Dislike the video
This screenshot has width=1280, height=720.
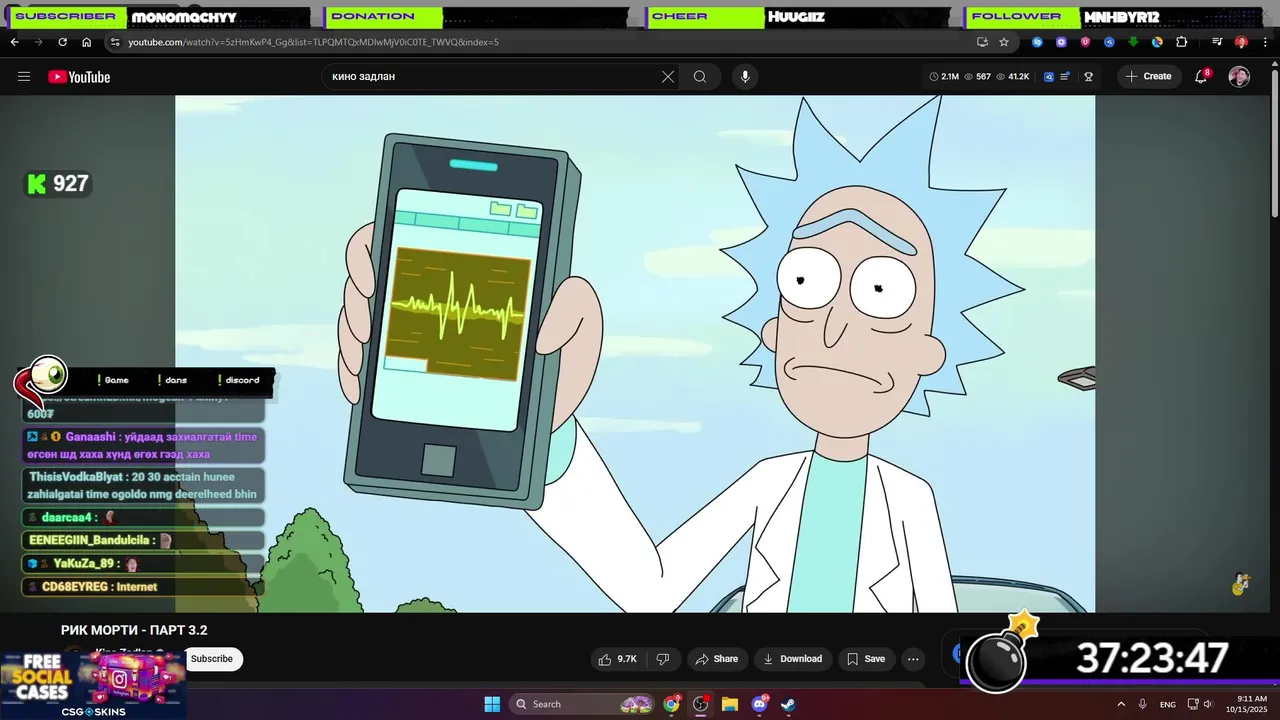[662, 659]
